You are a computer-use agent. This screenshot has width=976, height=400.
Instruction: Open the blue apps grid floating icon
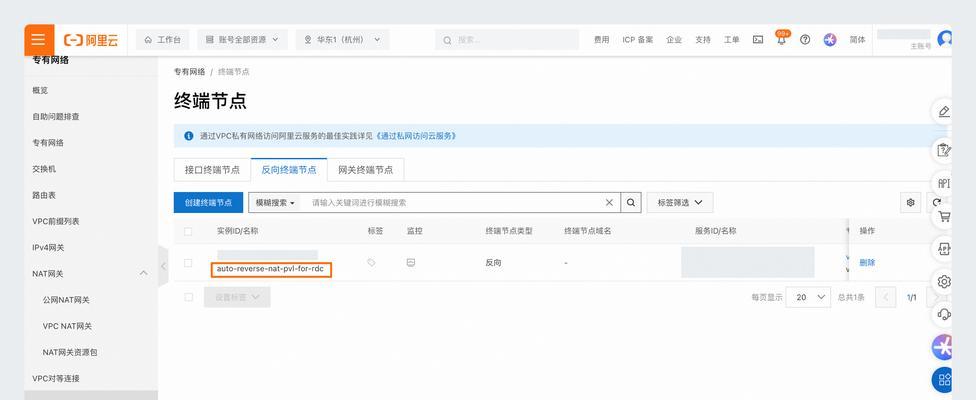pyautogui.click(x=942, y=379)
